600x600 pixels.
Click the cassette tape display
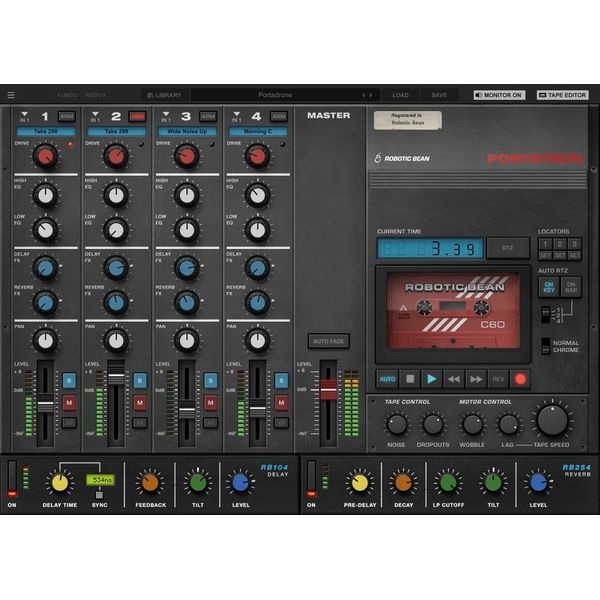point(453,311)
